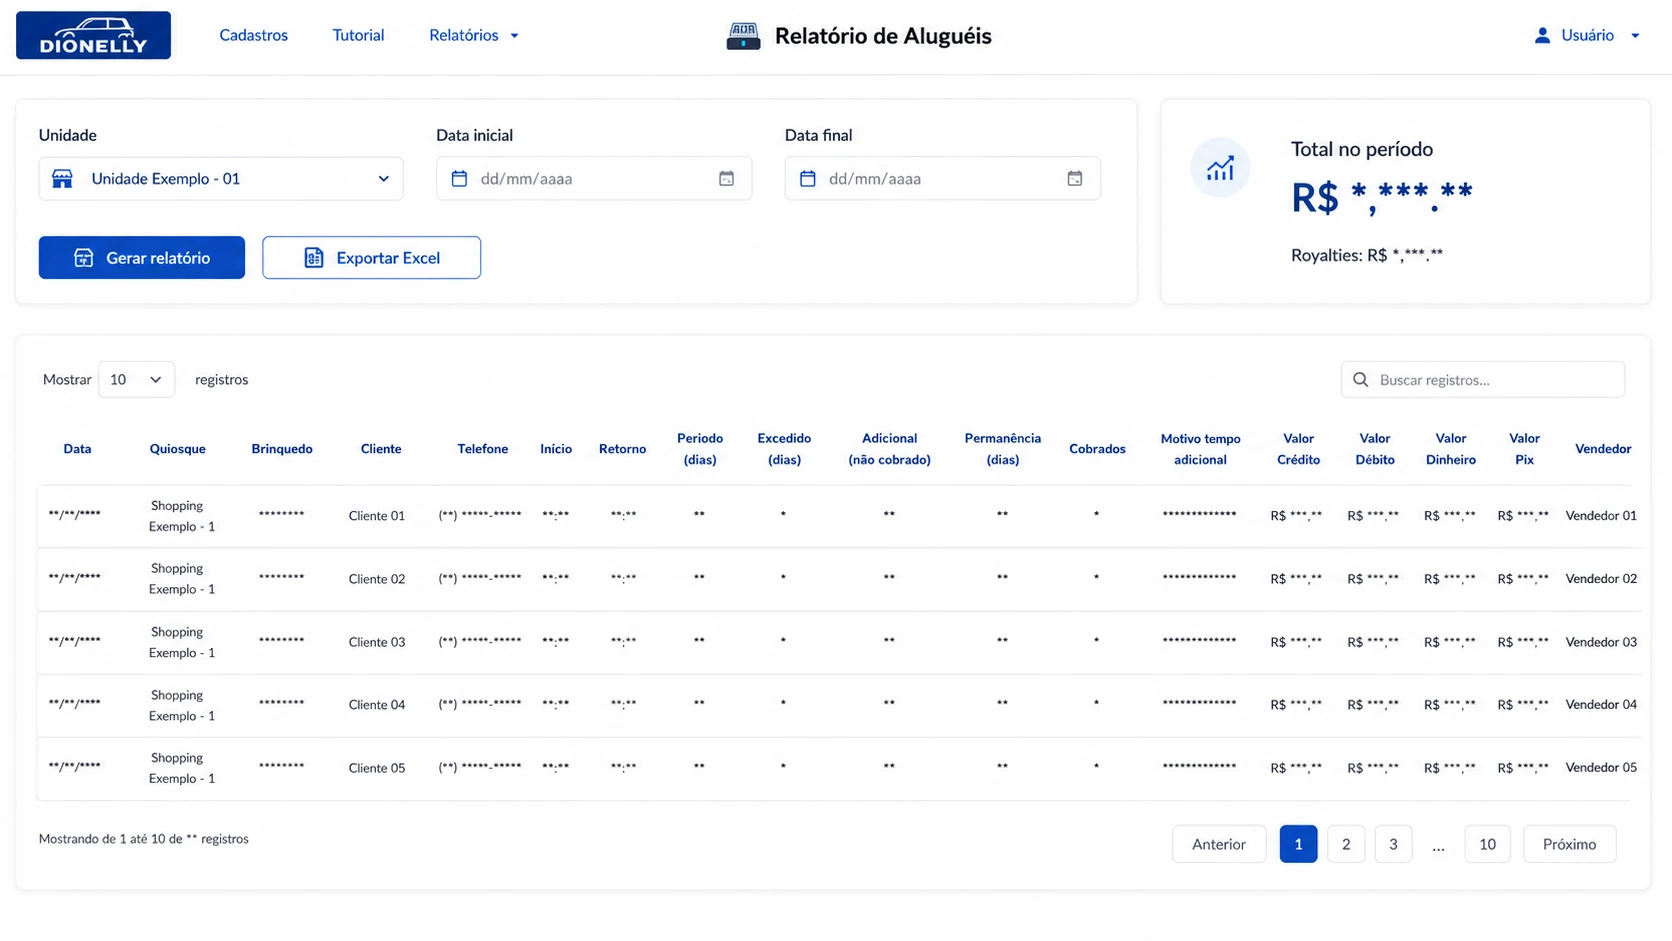Click the growth chart icon in totals card

point(1220,168)
